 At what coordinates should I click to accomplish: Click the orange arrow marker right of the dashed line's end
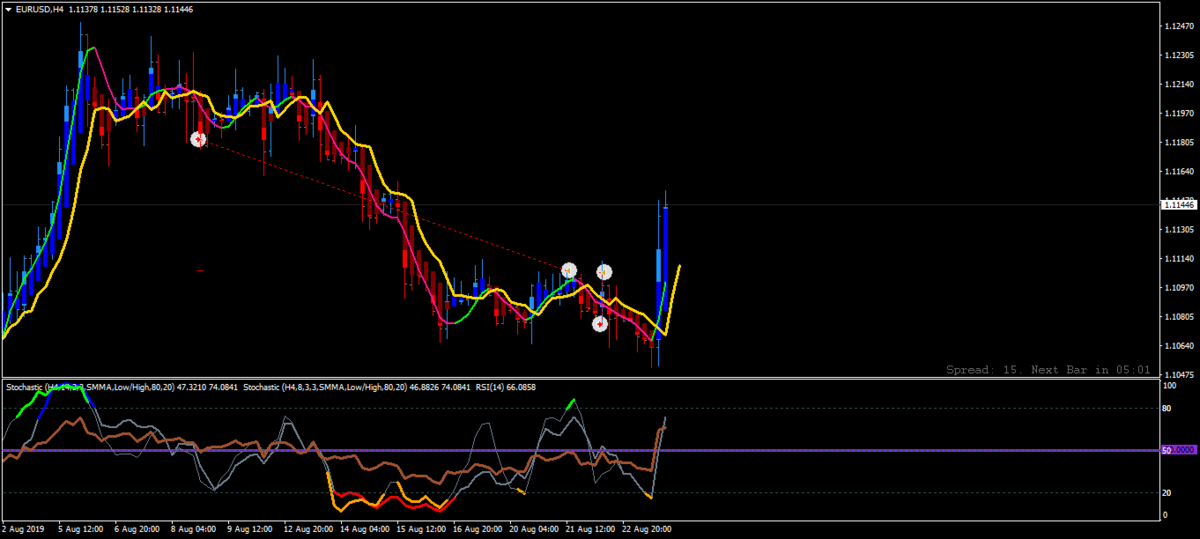tap(605, 271)
